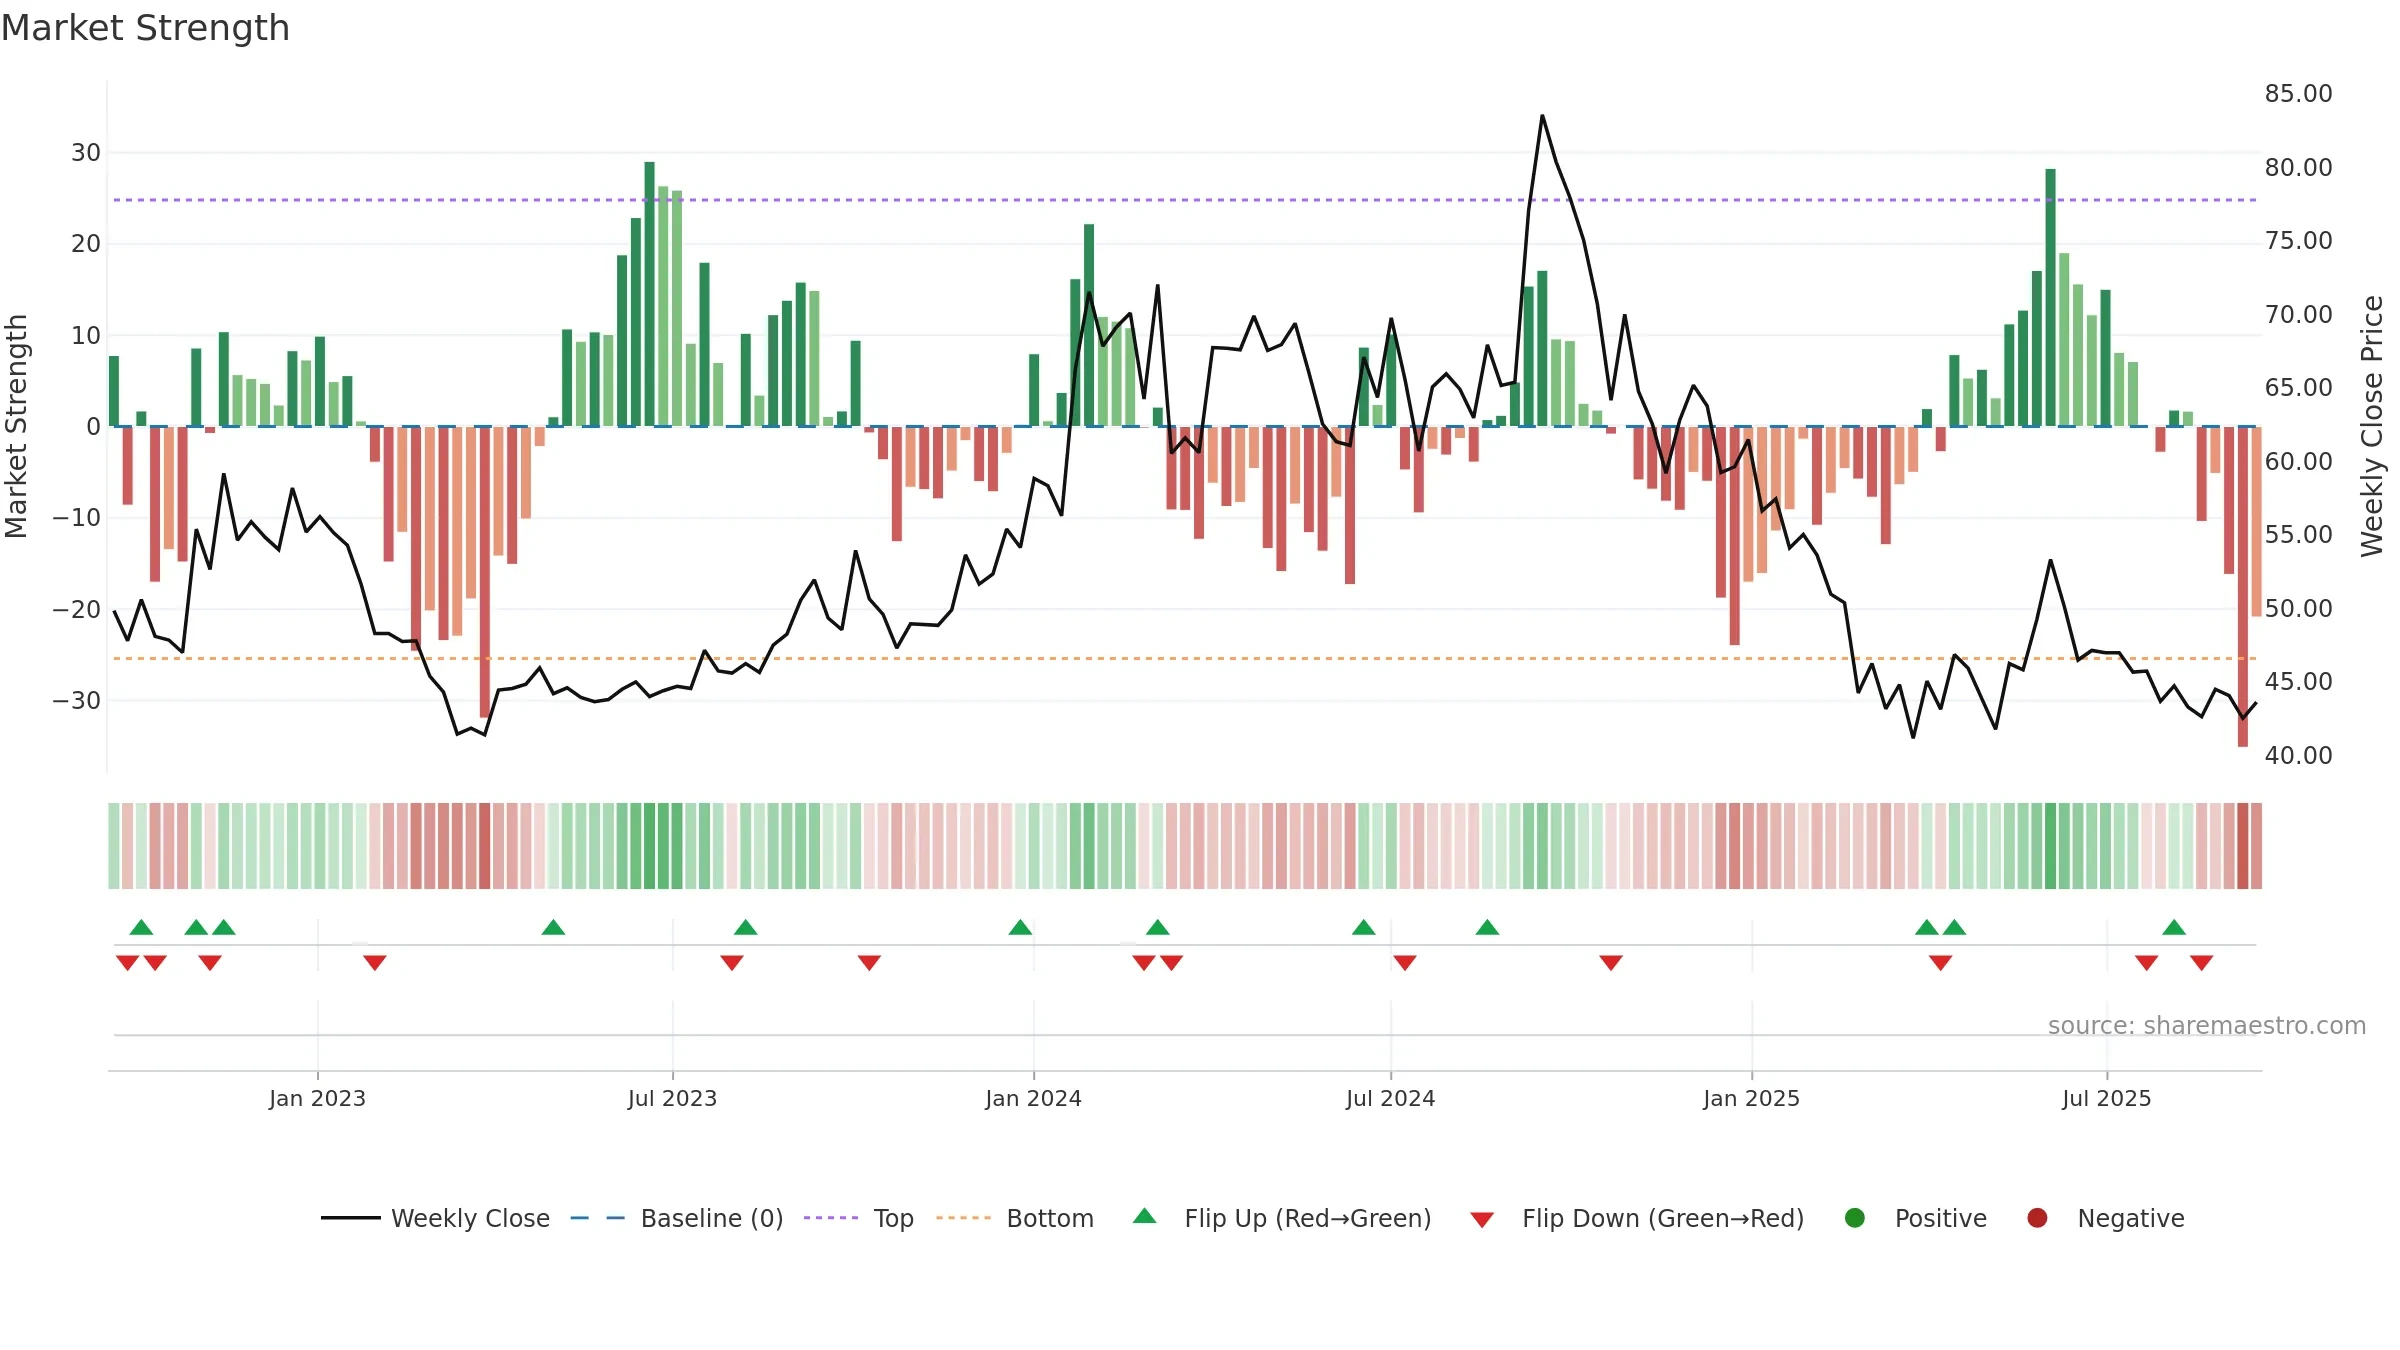
Task: Toggle the Top legend entry
Action: pos(859,1218)
